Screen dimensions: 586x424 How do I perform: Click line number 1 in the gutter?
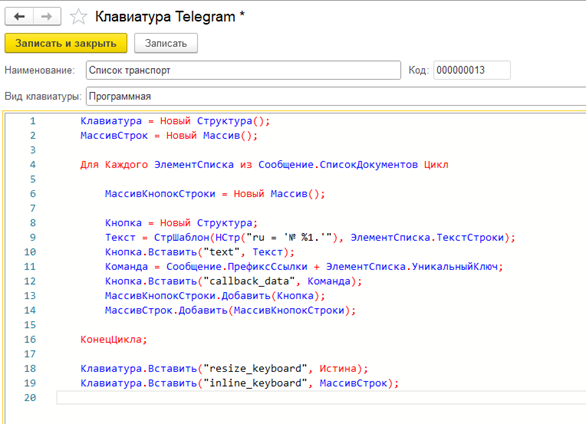33,121
